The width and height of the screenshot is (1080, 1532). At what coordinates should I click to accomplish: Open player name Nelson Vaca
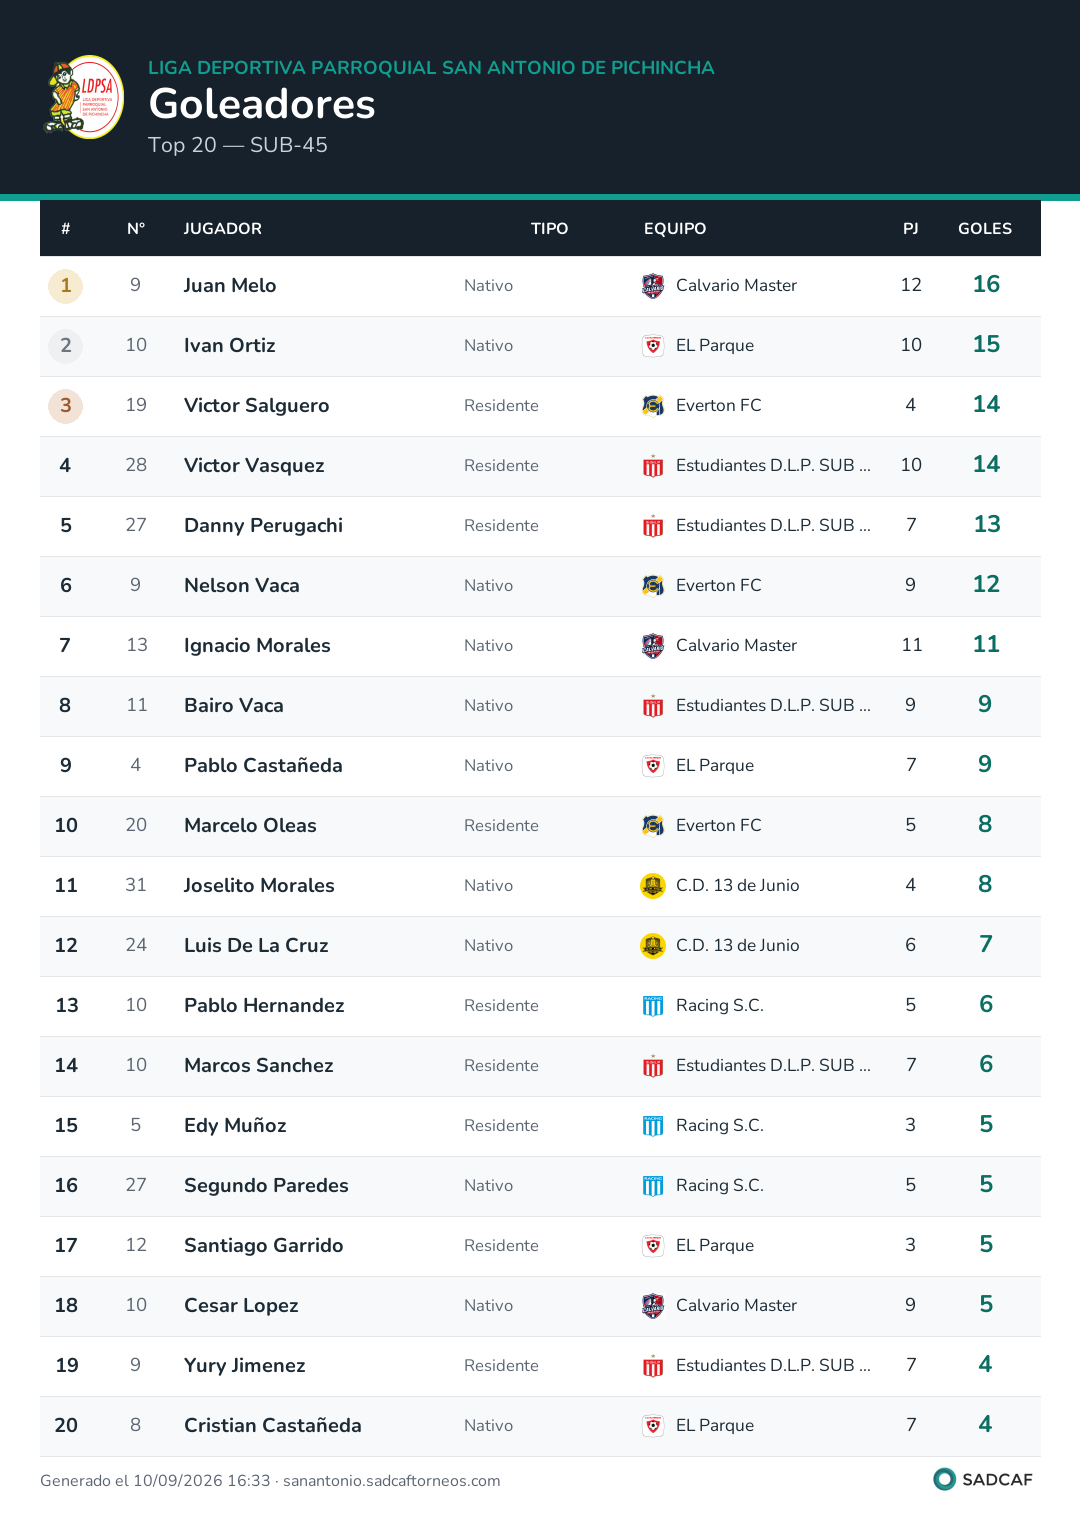tap(242, 586)
